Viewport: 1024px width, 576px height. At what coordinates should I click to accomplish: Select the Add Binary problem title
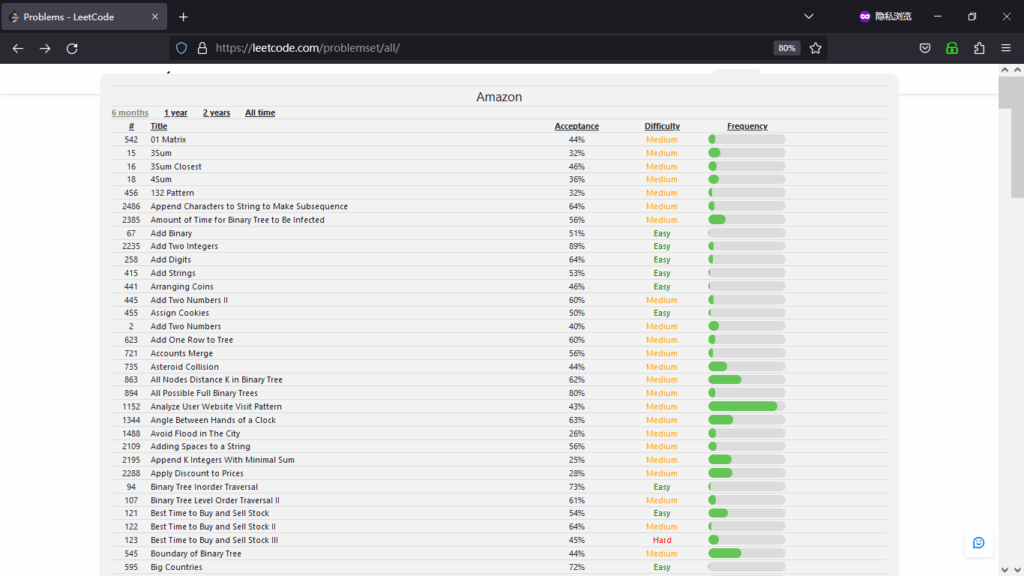pos(171,233)
